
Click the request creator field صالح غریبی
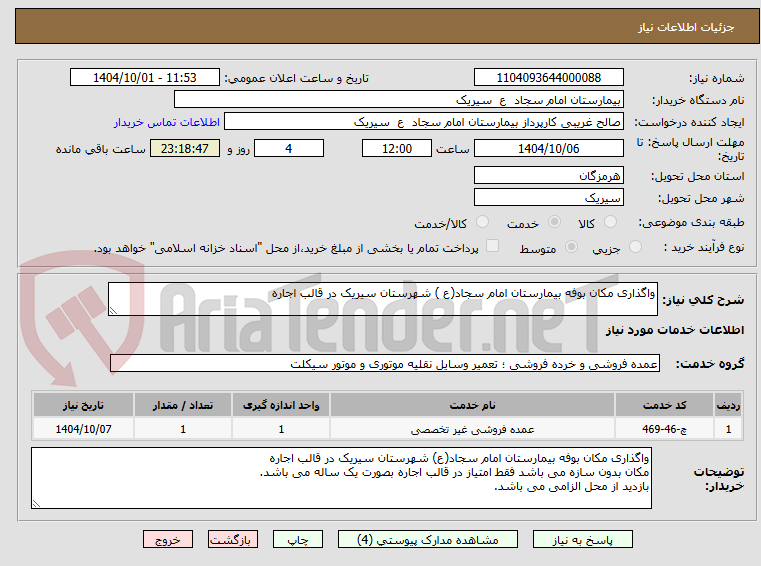pyautogui.click(x=424, y=122)
